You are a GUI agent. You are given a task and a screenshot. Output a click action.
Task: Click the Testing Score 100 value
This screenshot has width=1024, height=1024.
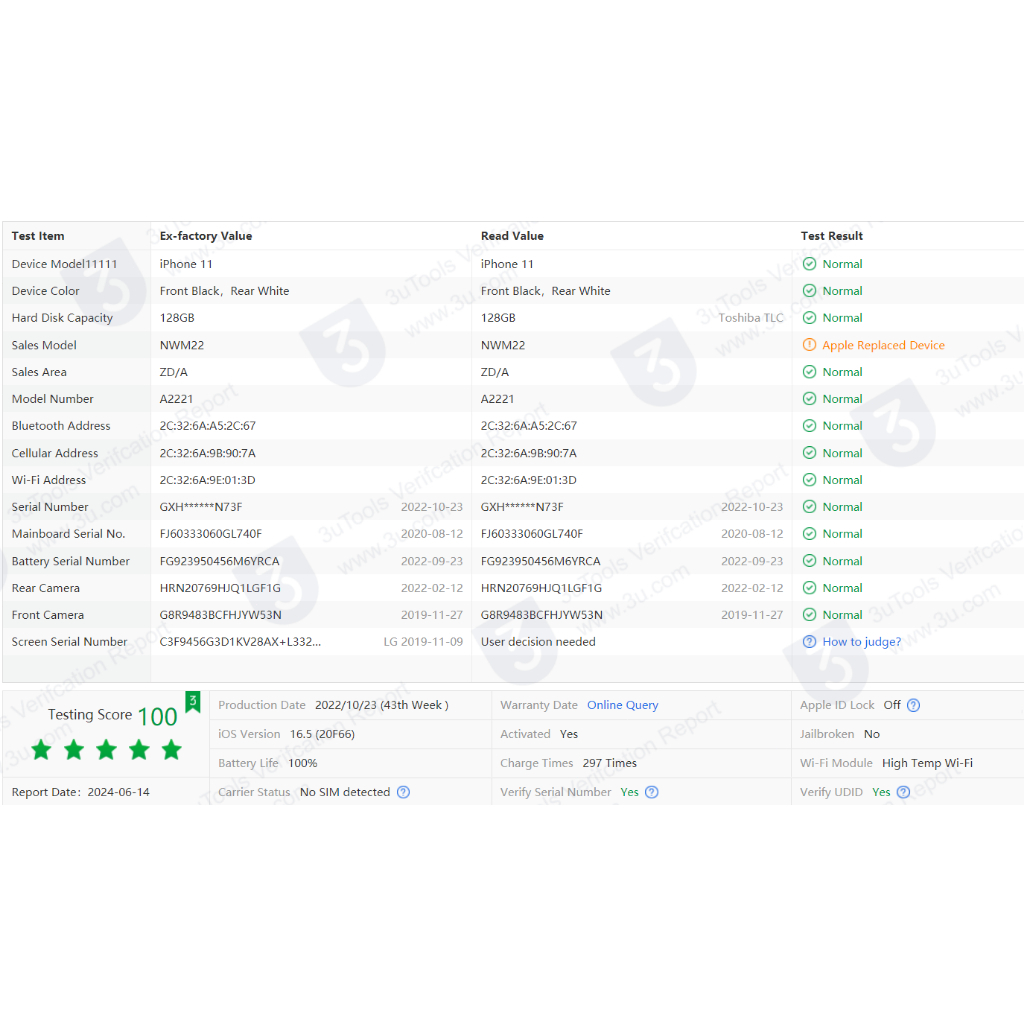157,717
